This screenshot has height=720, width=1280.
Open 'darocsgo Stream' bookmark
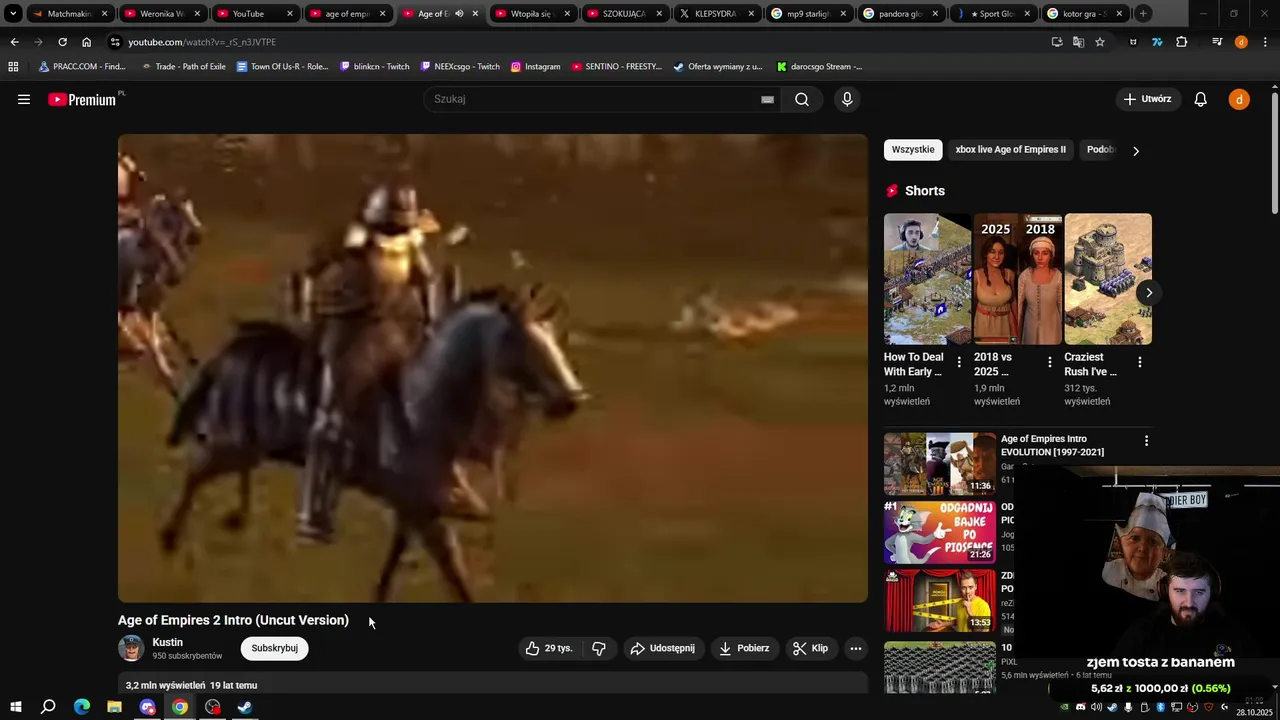[819, 67]
